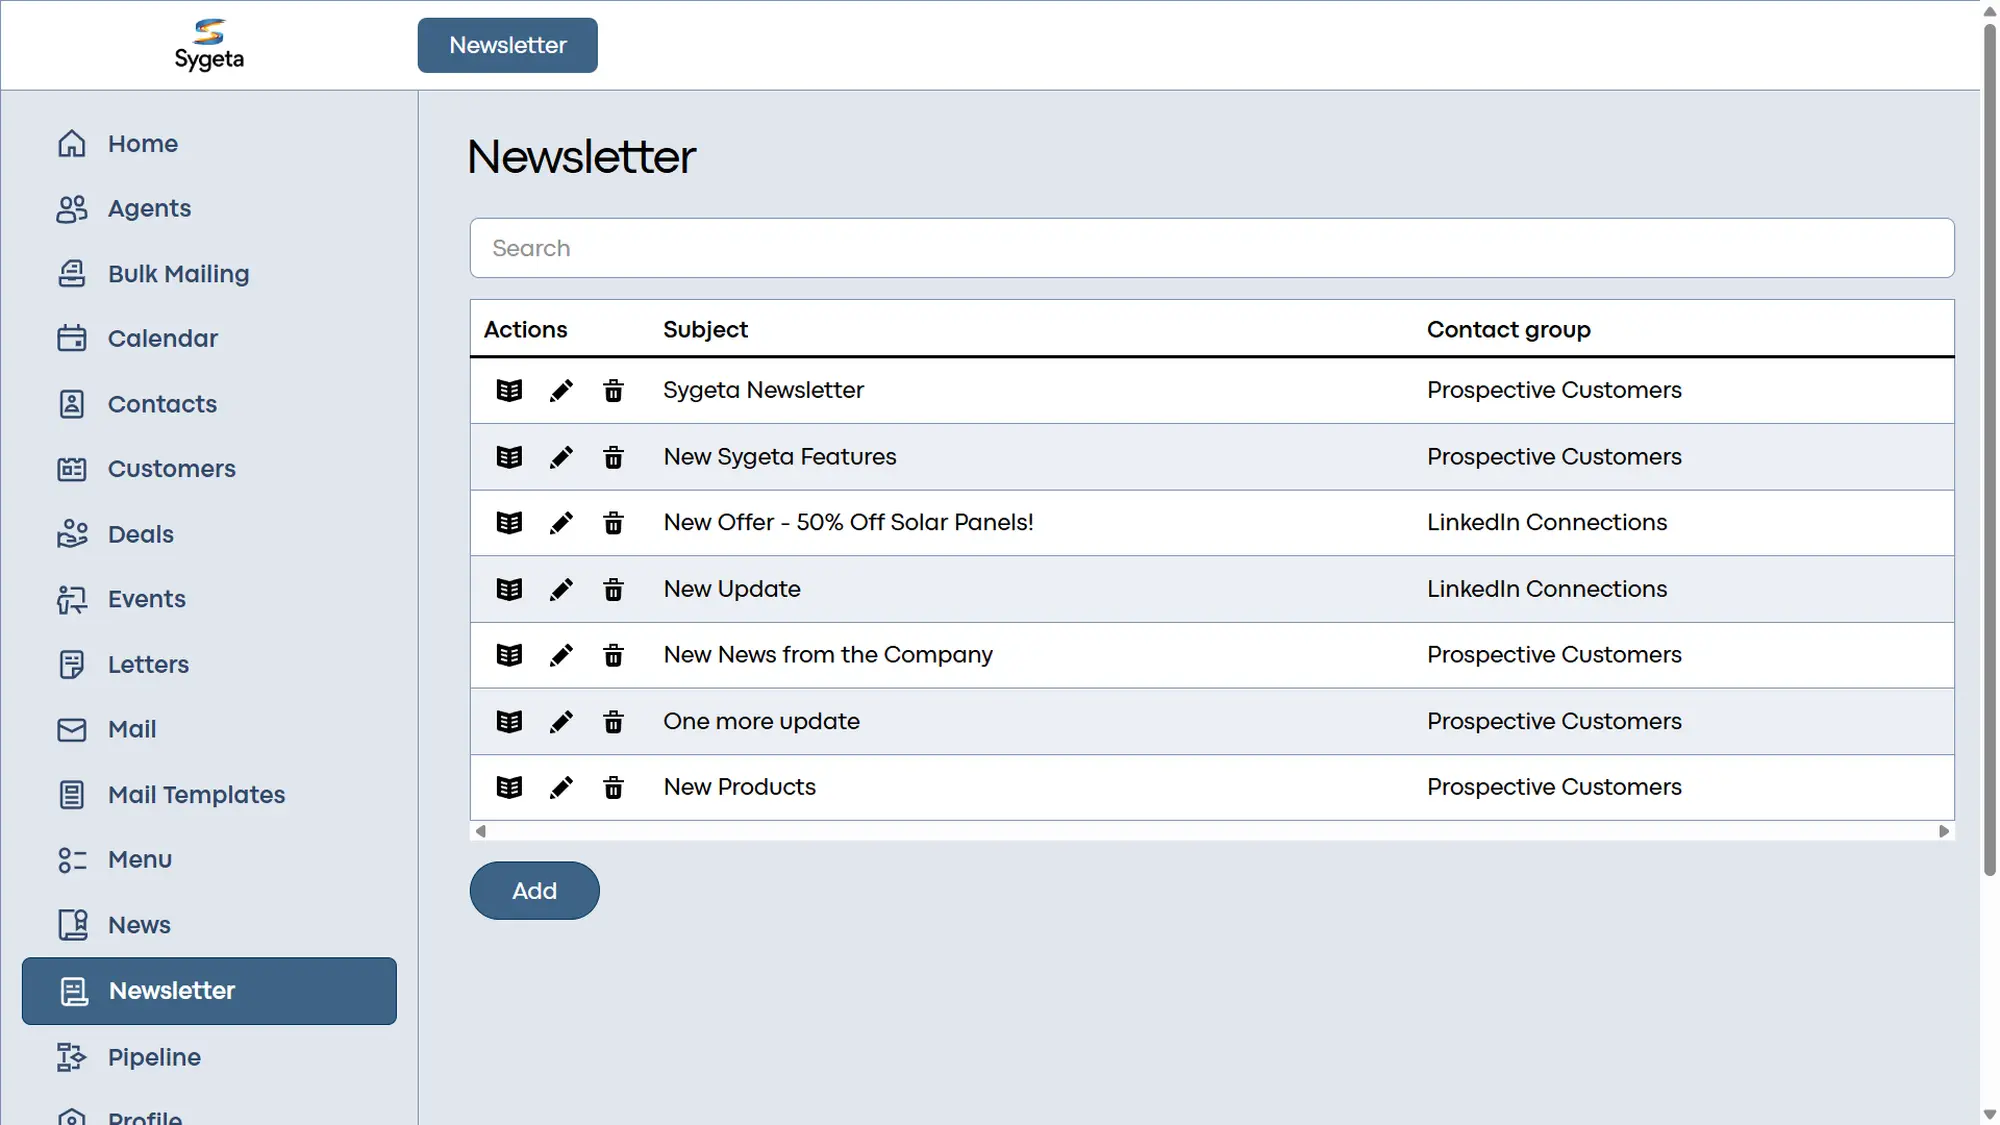Open preview icon for Sygeta Newsletter
The image size is (2000, 1125).
509,390
